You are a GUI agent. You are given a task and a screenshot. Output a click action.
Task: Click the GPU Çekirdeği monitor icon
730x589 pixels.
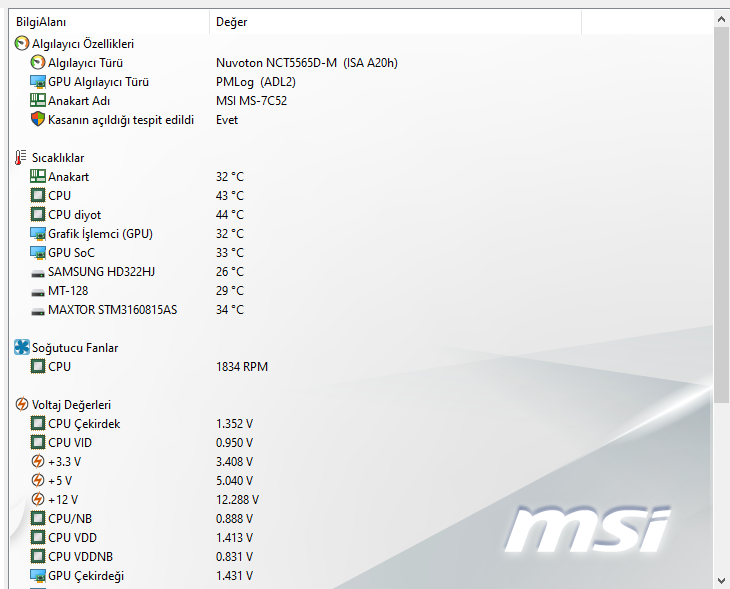coord(38,575)
